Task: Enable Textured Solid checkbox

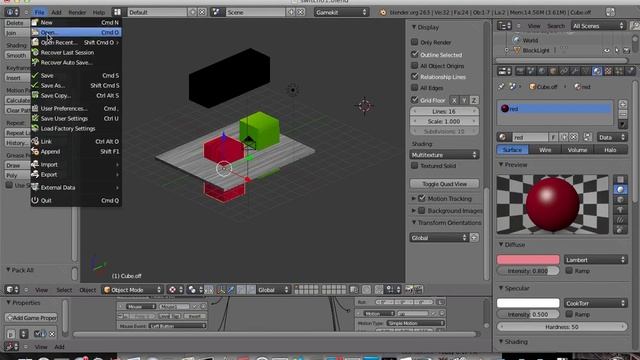Action: (x=414, y=165)
